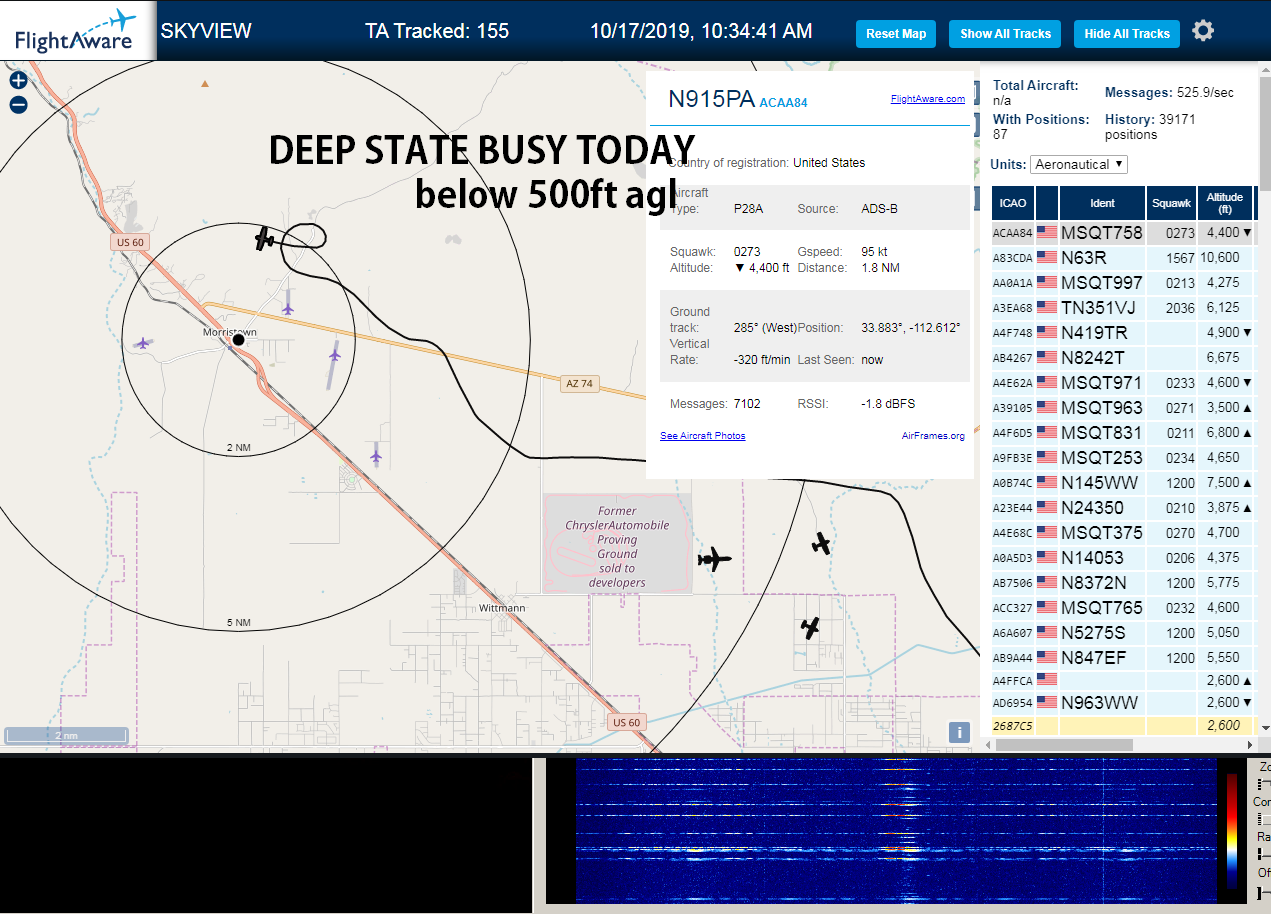
Task: Click Show All Tracks button
Action: click(1005, 33)
